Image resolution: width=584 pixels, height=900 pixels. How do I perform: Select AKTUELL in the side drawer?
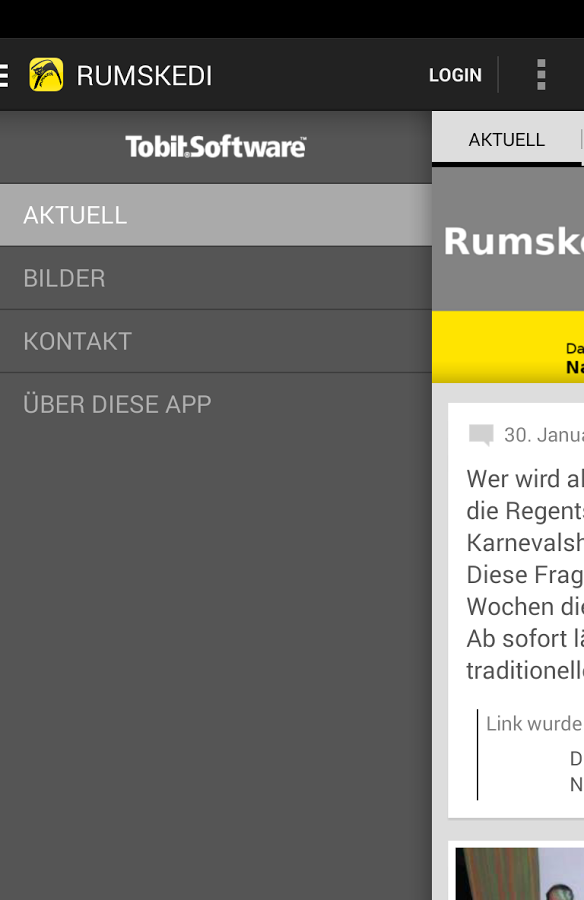(x=216, y=215)
